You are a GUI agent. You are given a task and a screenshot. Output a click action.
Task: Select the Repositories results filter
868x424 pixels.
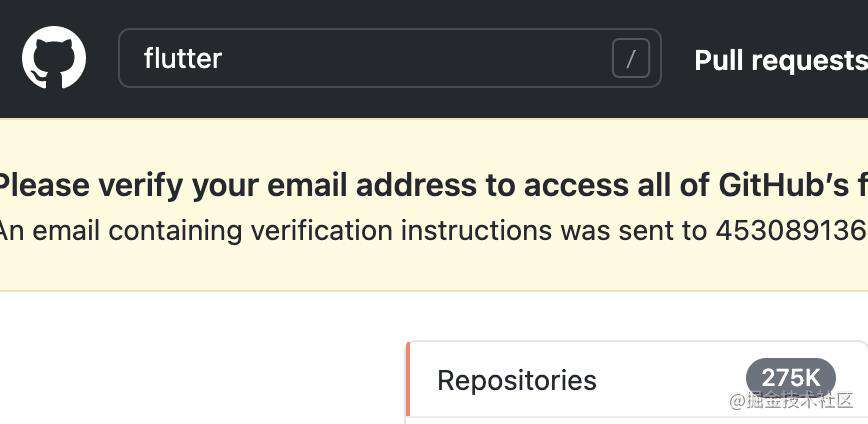pyautogui.click(x=637, y=379)
